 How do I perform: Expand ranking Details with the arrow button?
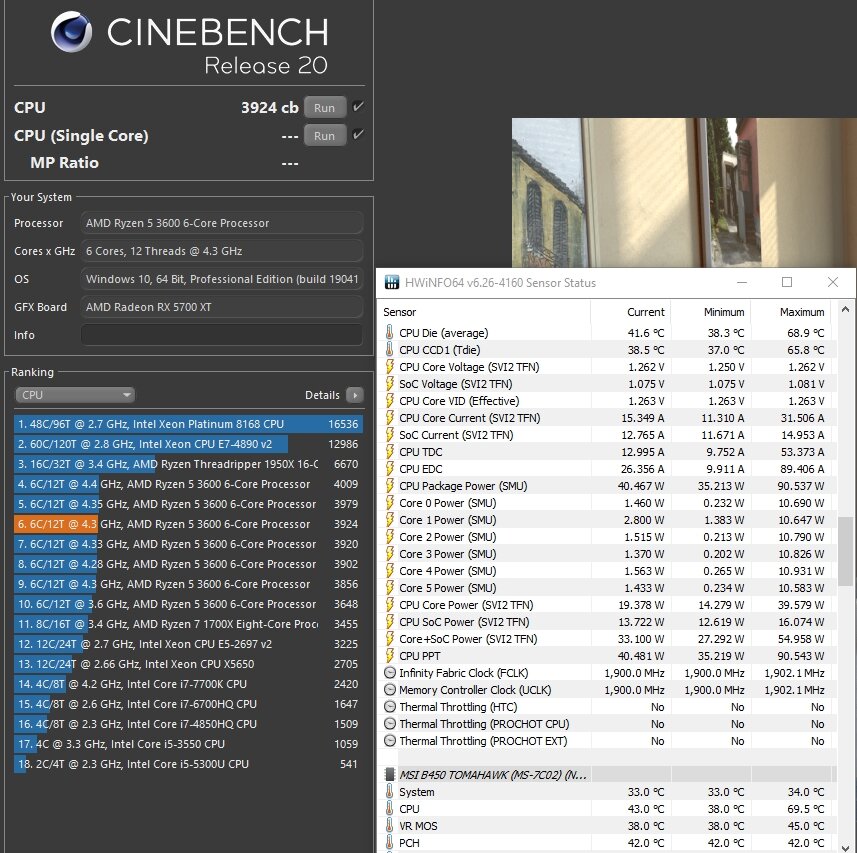[x=355, y=395]
